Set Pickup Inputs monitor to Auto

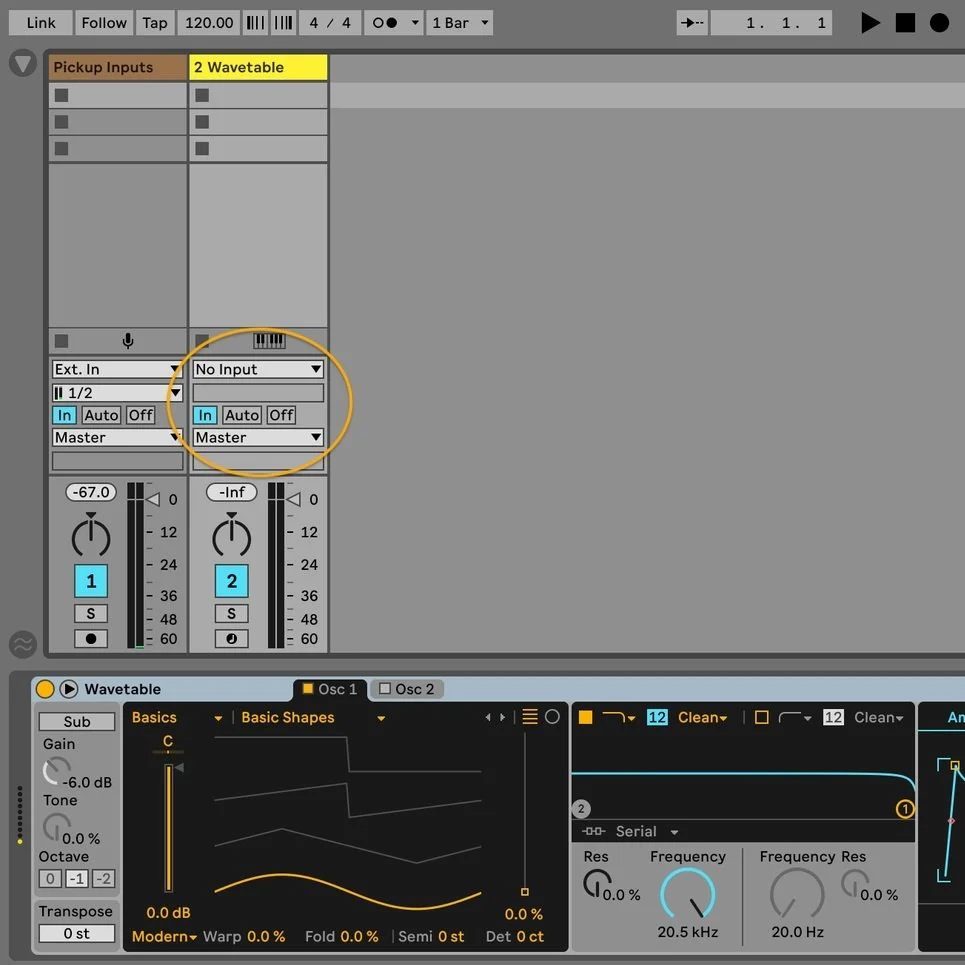click(x=101, y=415)
